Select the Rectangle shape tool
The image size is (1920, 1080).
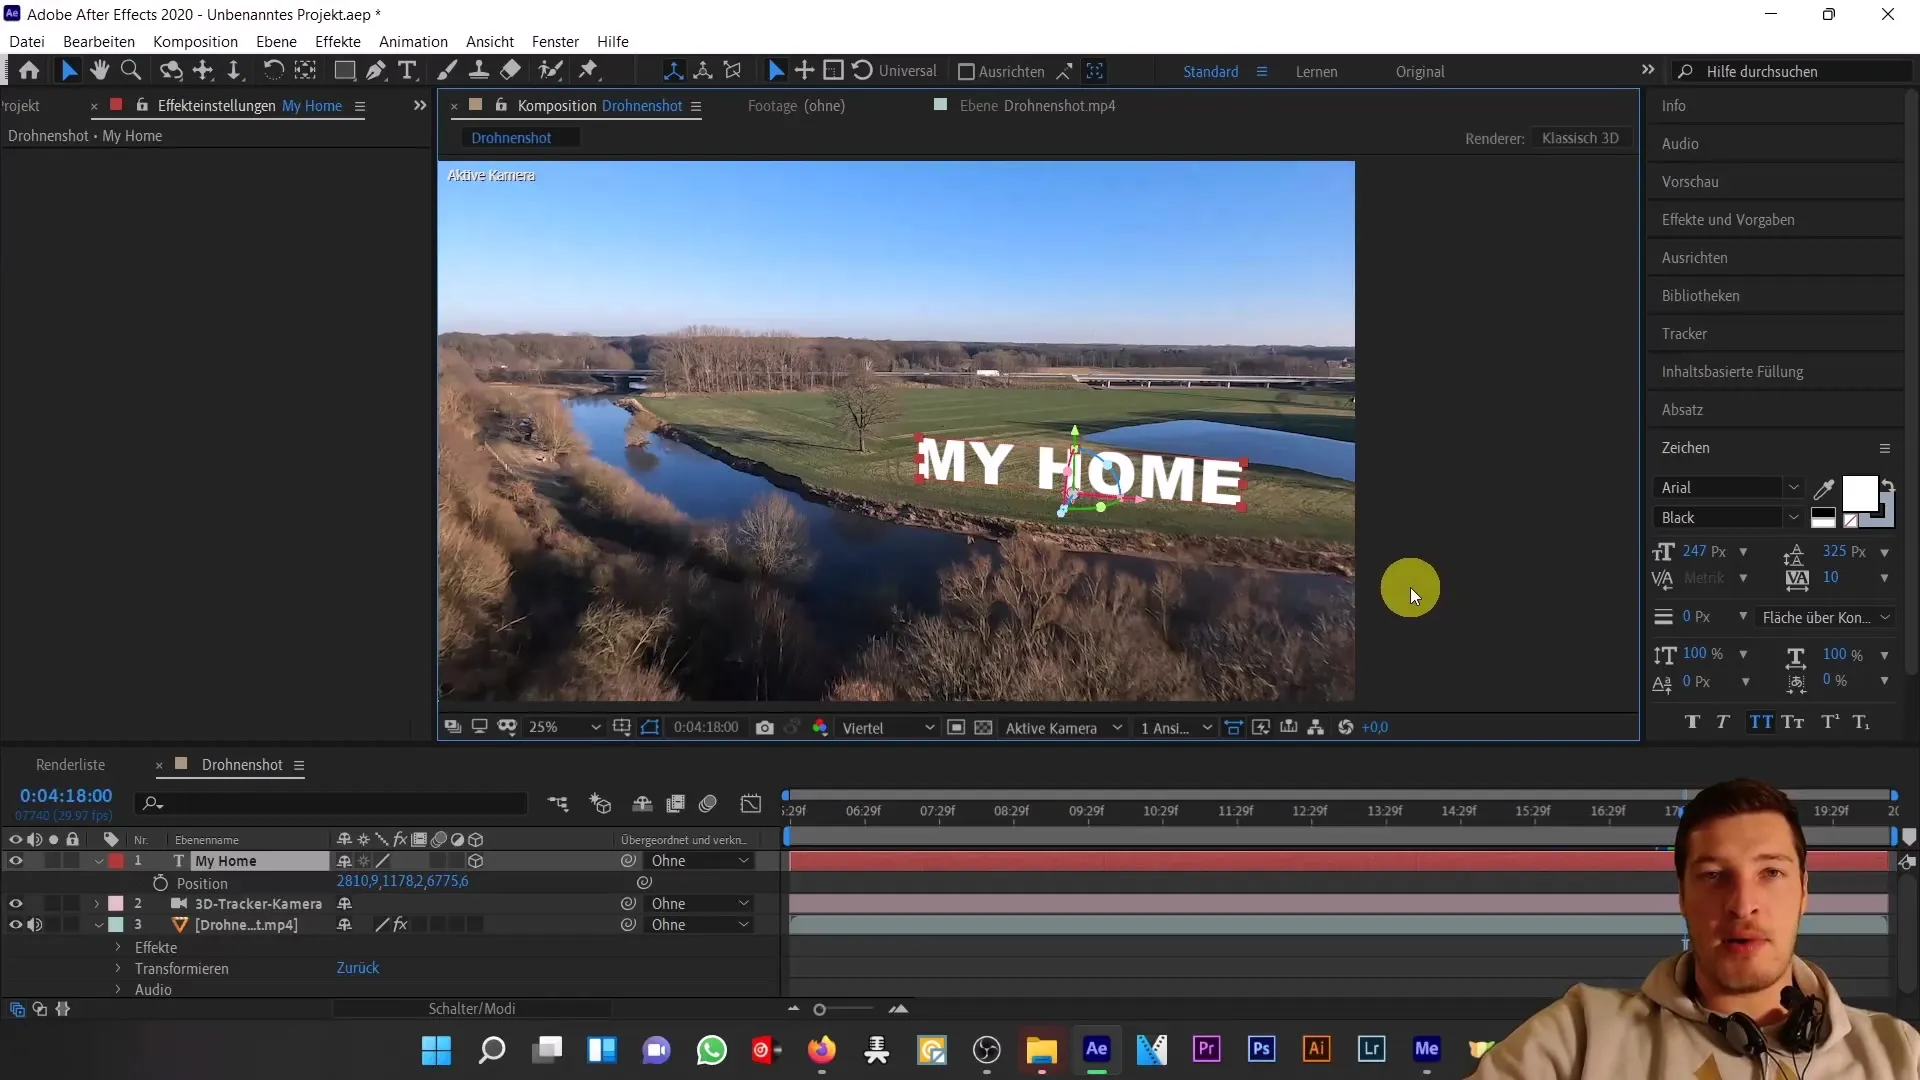pos(344,71)
